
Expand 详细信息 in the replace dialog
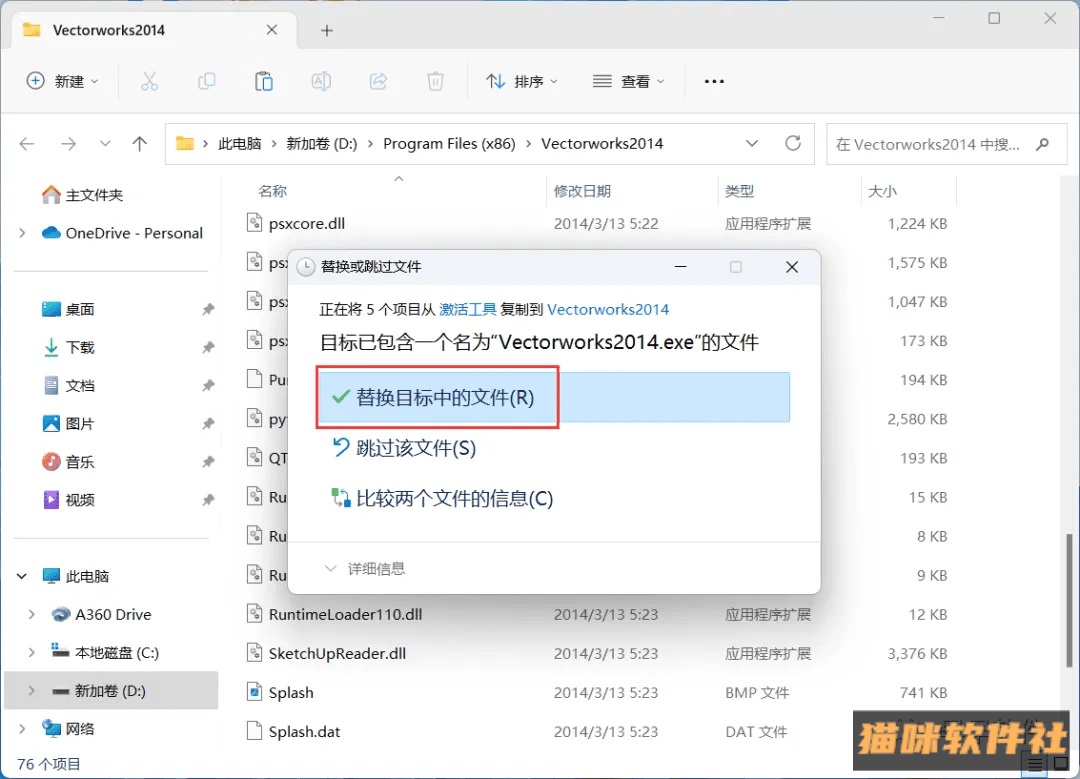[x=364, y=568]
